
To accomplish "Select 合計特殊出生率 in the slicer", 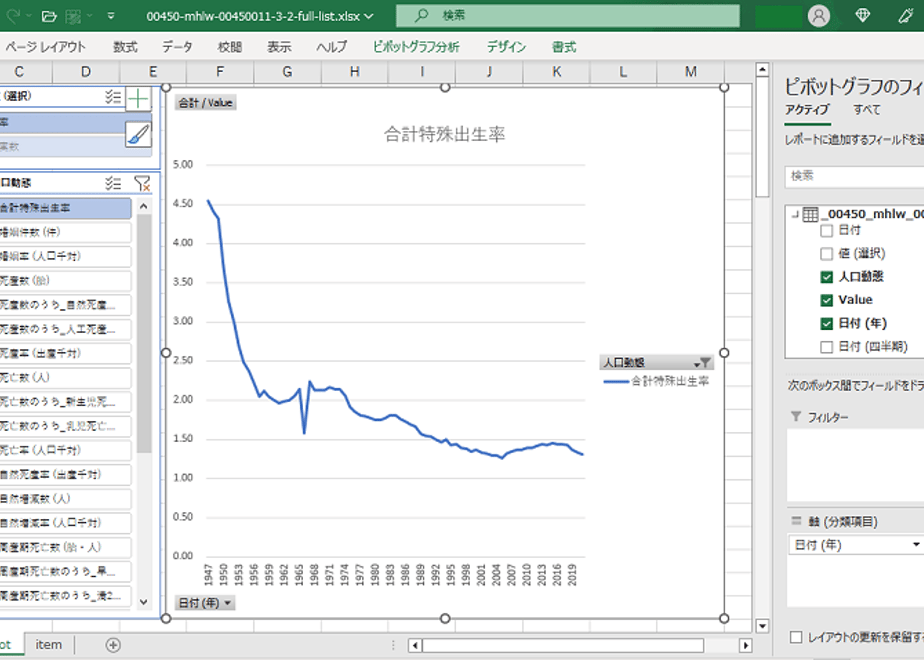I will (65, 208).
